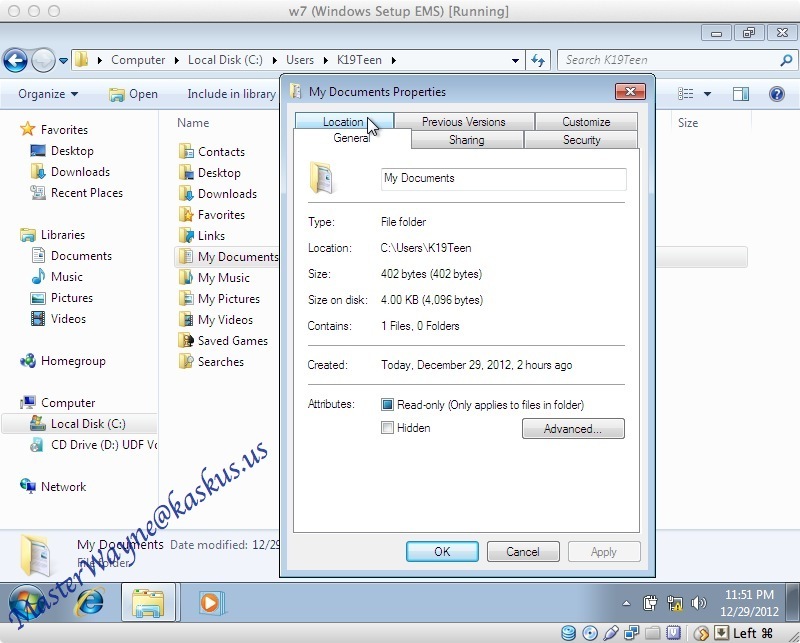Click the blue help question icon

pyautogui.click(x=777, y=93)
